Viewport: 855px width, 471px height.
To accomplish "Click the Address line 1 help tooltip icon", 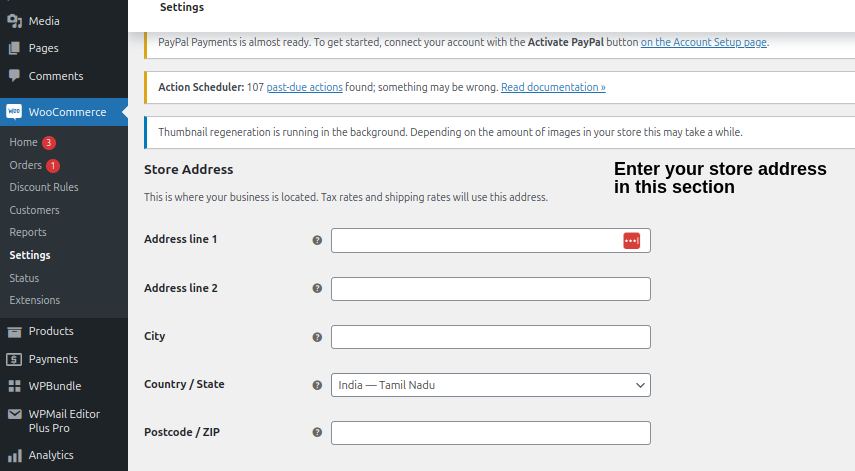I will click(317, 240).
